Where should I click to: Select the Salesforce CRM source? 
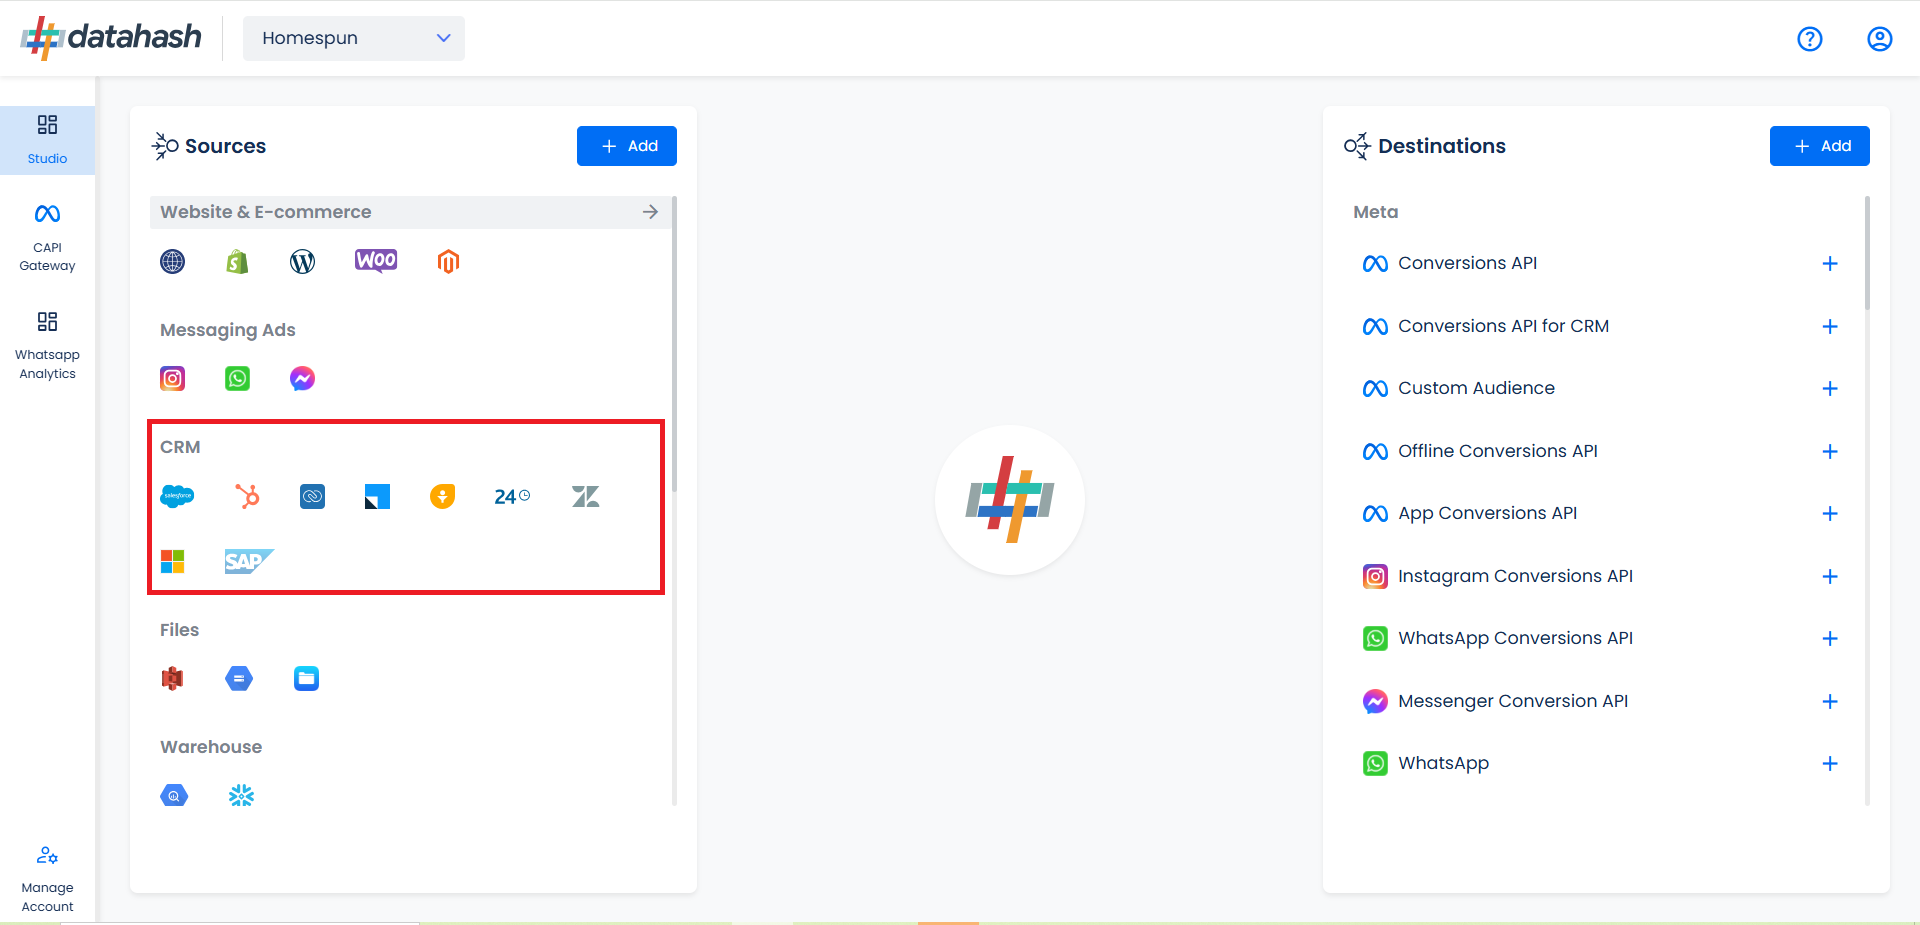click(x=177, y=496)
